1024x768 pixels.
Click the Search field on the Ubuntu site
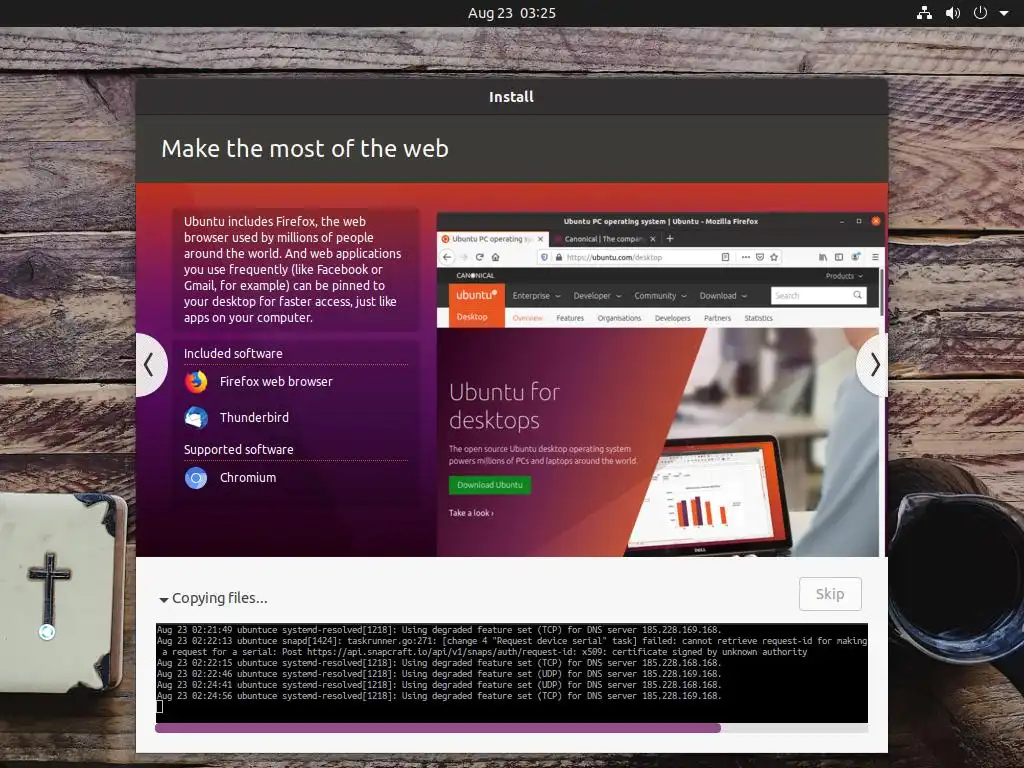pos(819,296)
